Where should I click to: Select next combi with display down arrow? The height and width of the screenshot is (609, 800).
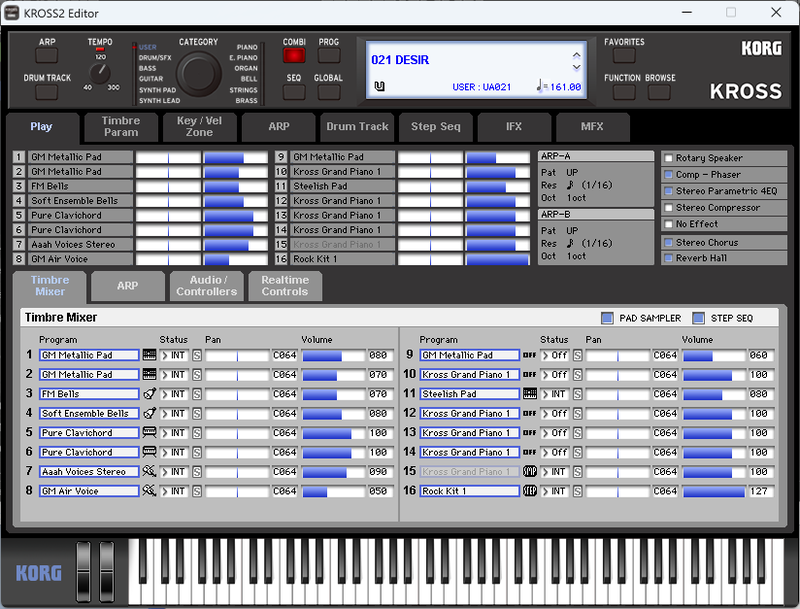click(x=577, y=67)
